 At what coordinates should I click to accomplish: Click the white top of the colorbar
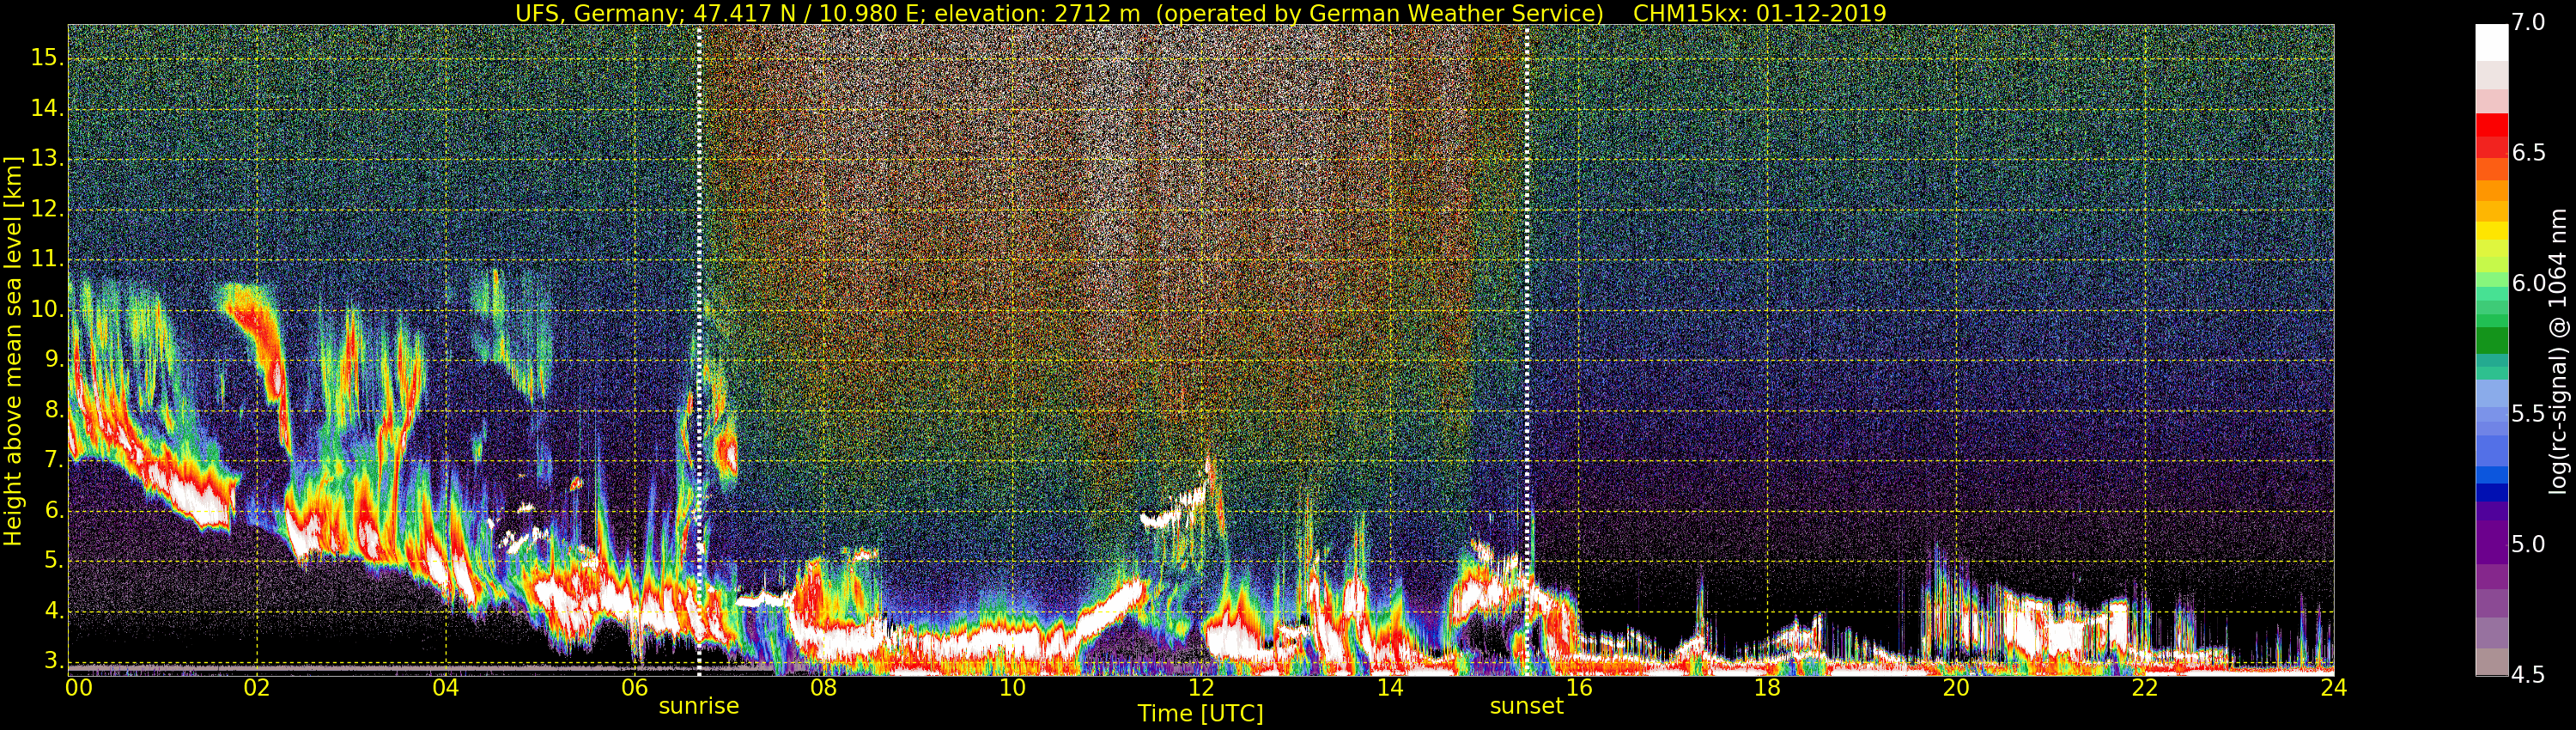coord(2492,42)
